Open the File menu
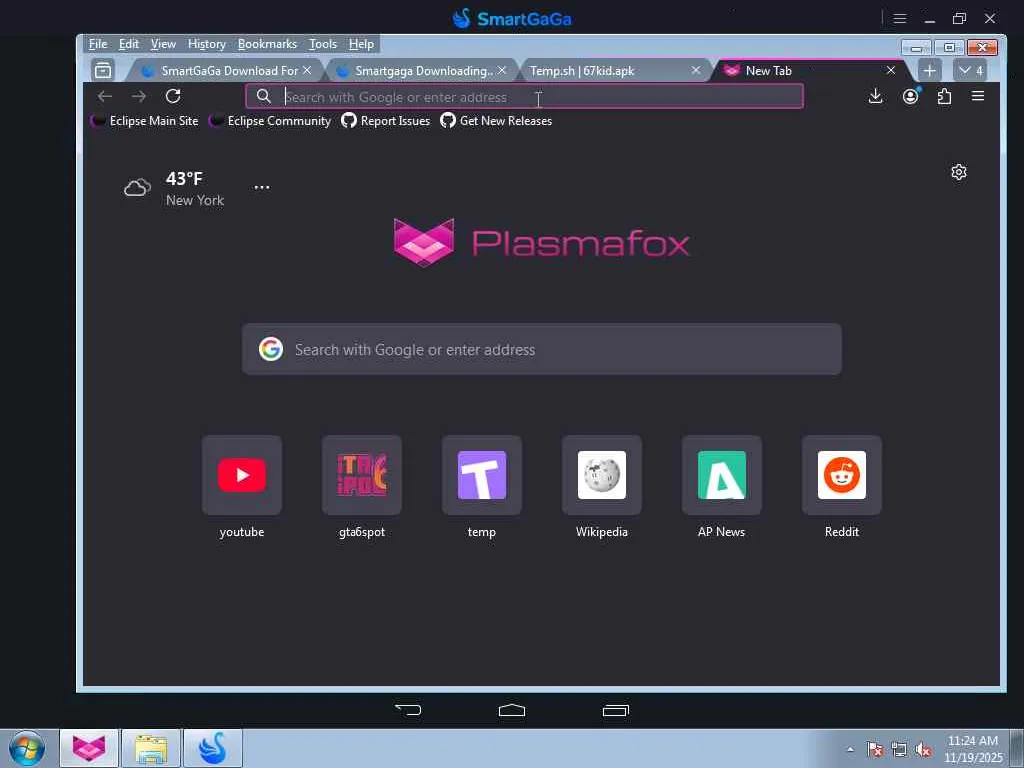 point(98,44)
